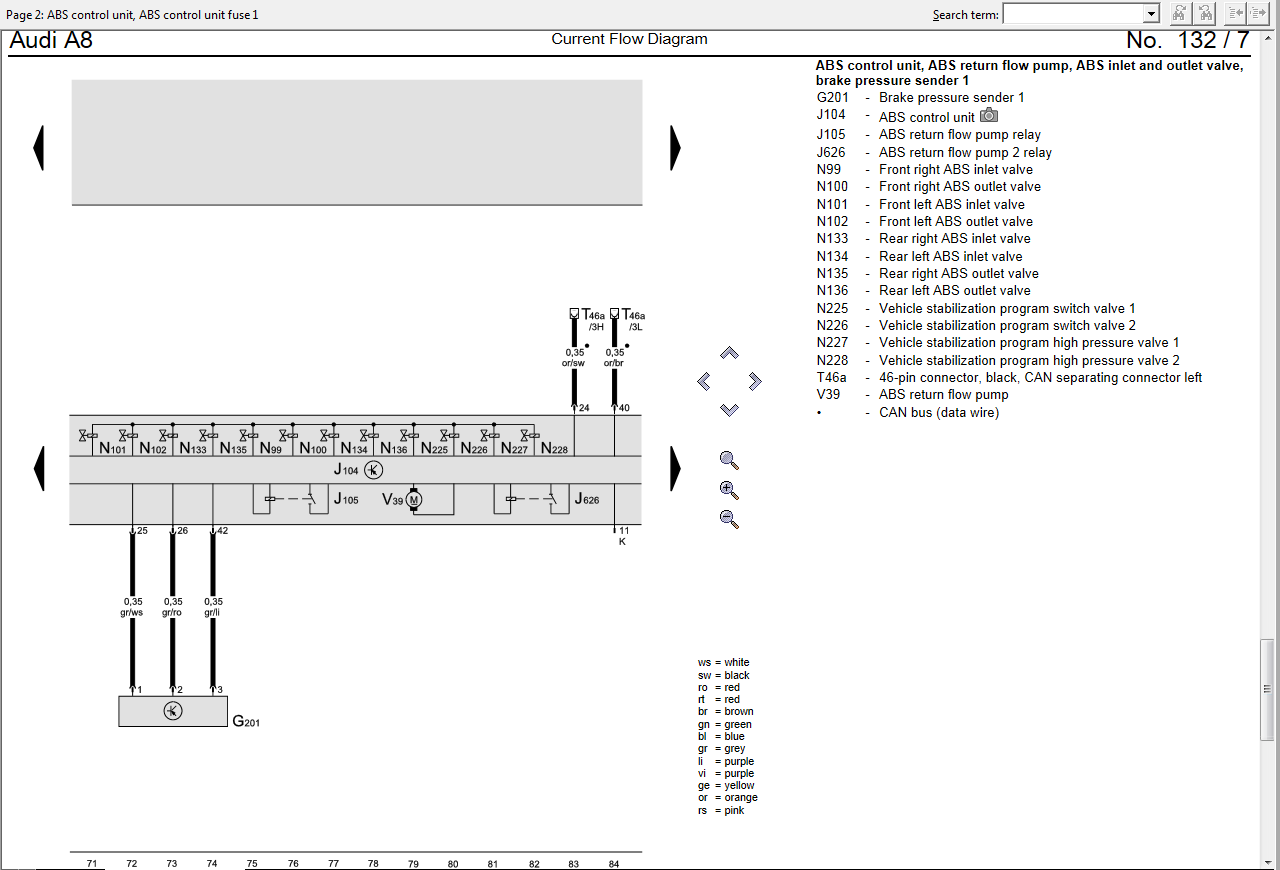
Task: Pan the diagram down with the chevron
Action: tap(729, 409)
